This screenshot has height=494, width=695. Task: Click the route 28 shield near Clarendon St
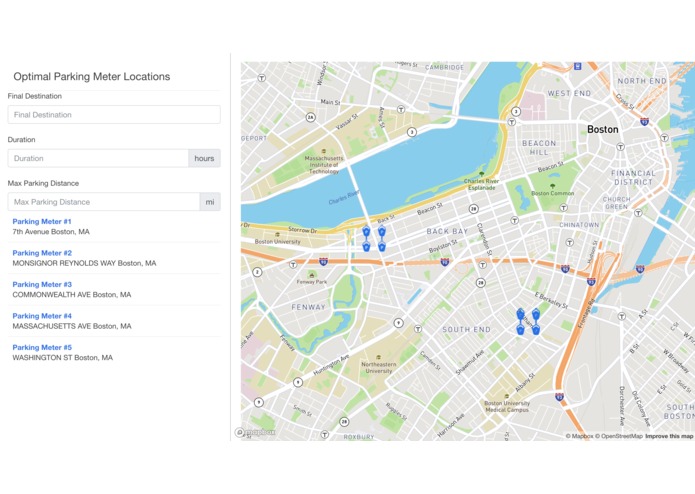tap(473, 209)
